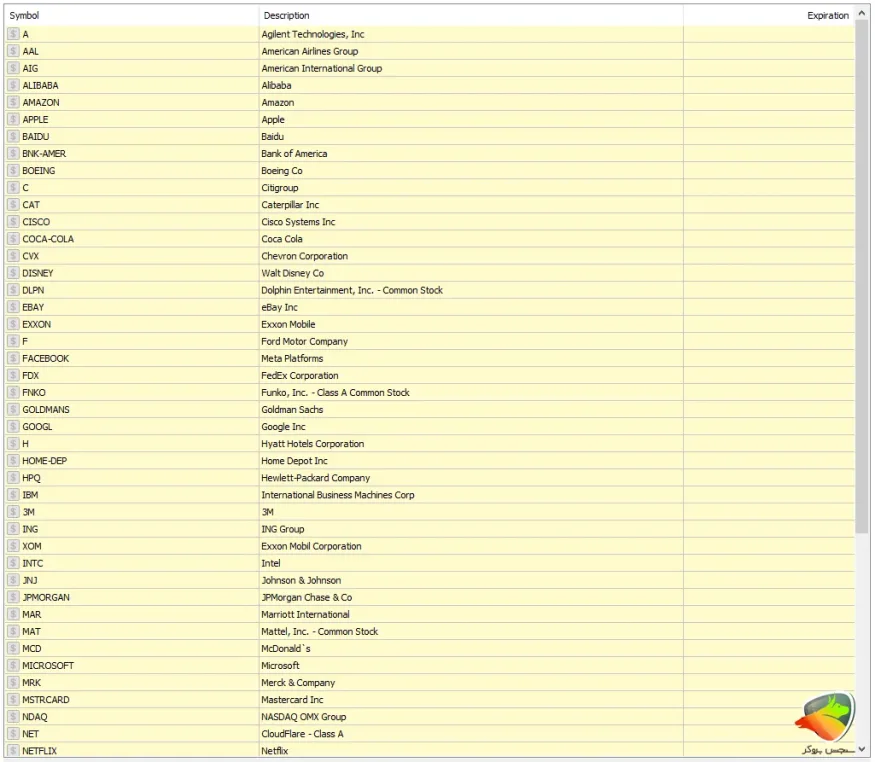Select the INTC symbol

[33, 563]
